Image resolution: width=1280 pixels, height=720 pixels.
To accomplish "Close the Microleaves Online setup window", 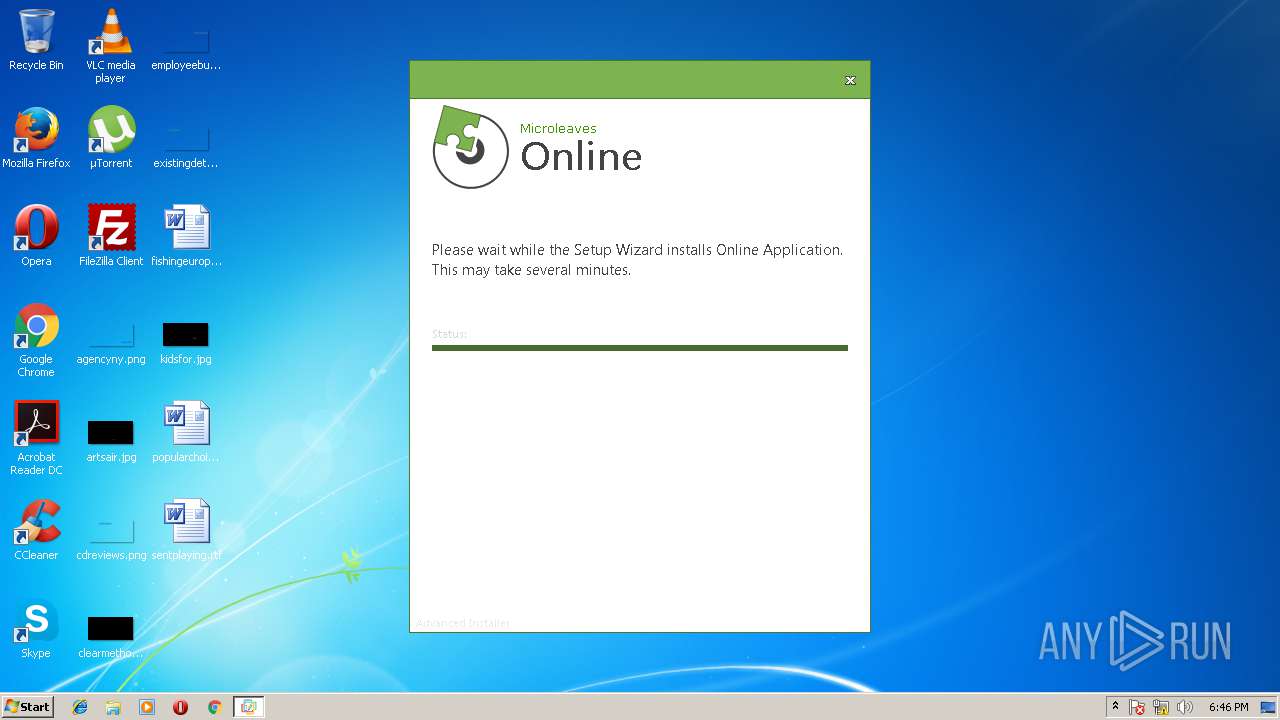I will [850, 80].
